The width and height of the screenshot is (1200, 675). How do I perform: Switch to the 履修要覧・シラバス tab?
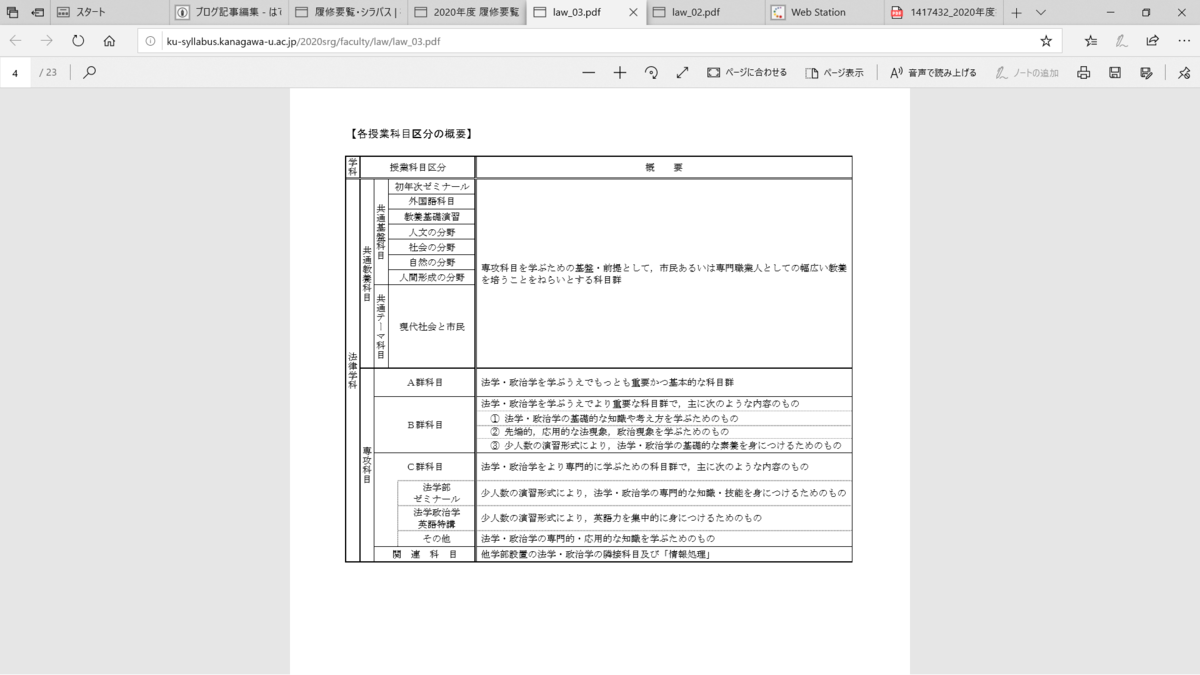(x=346, y=12)
